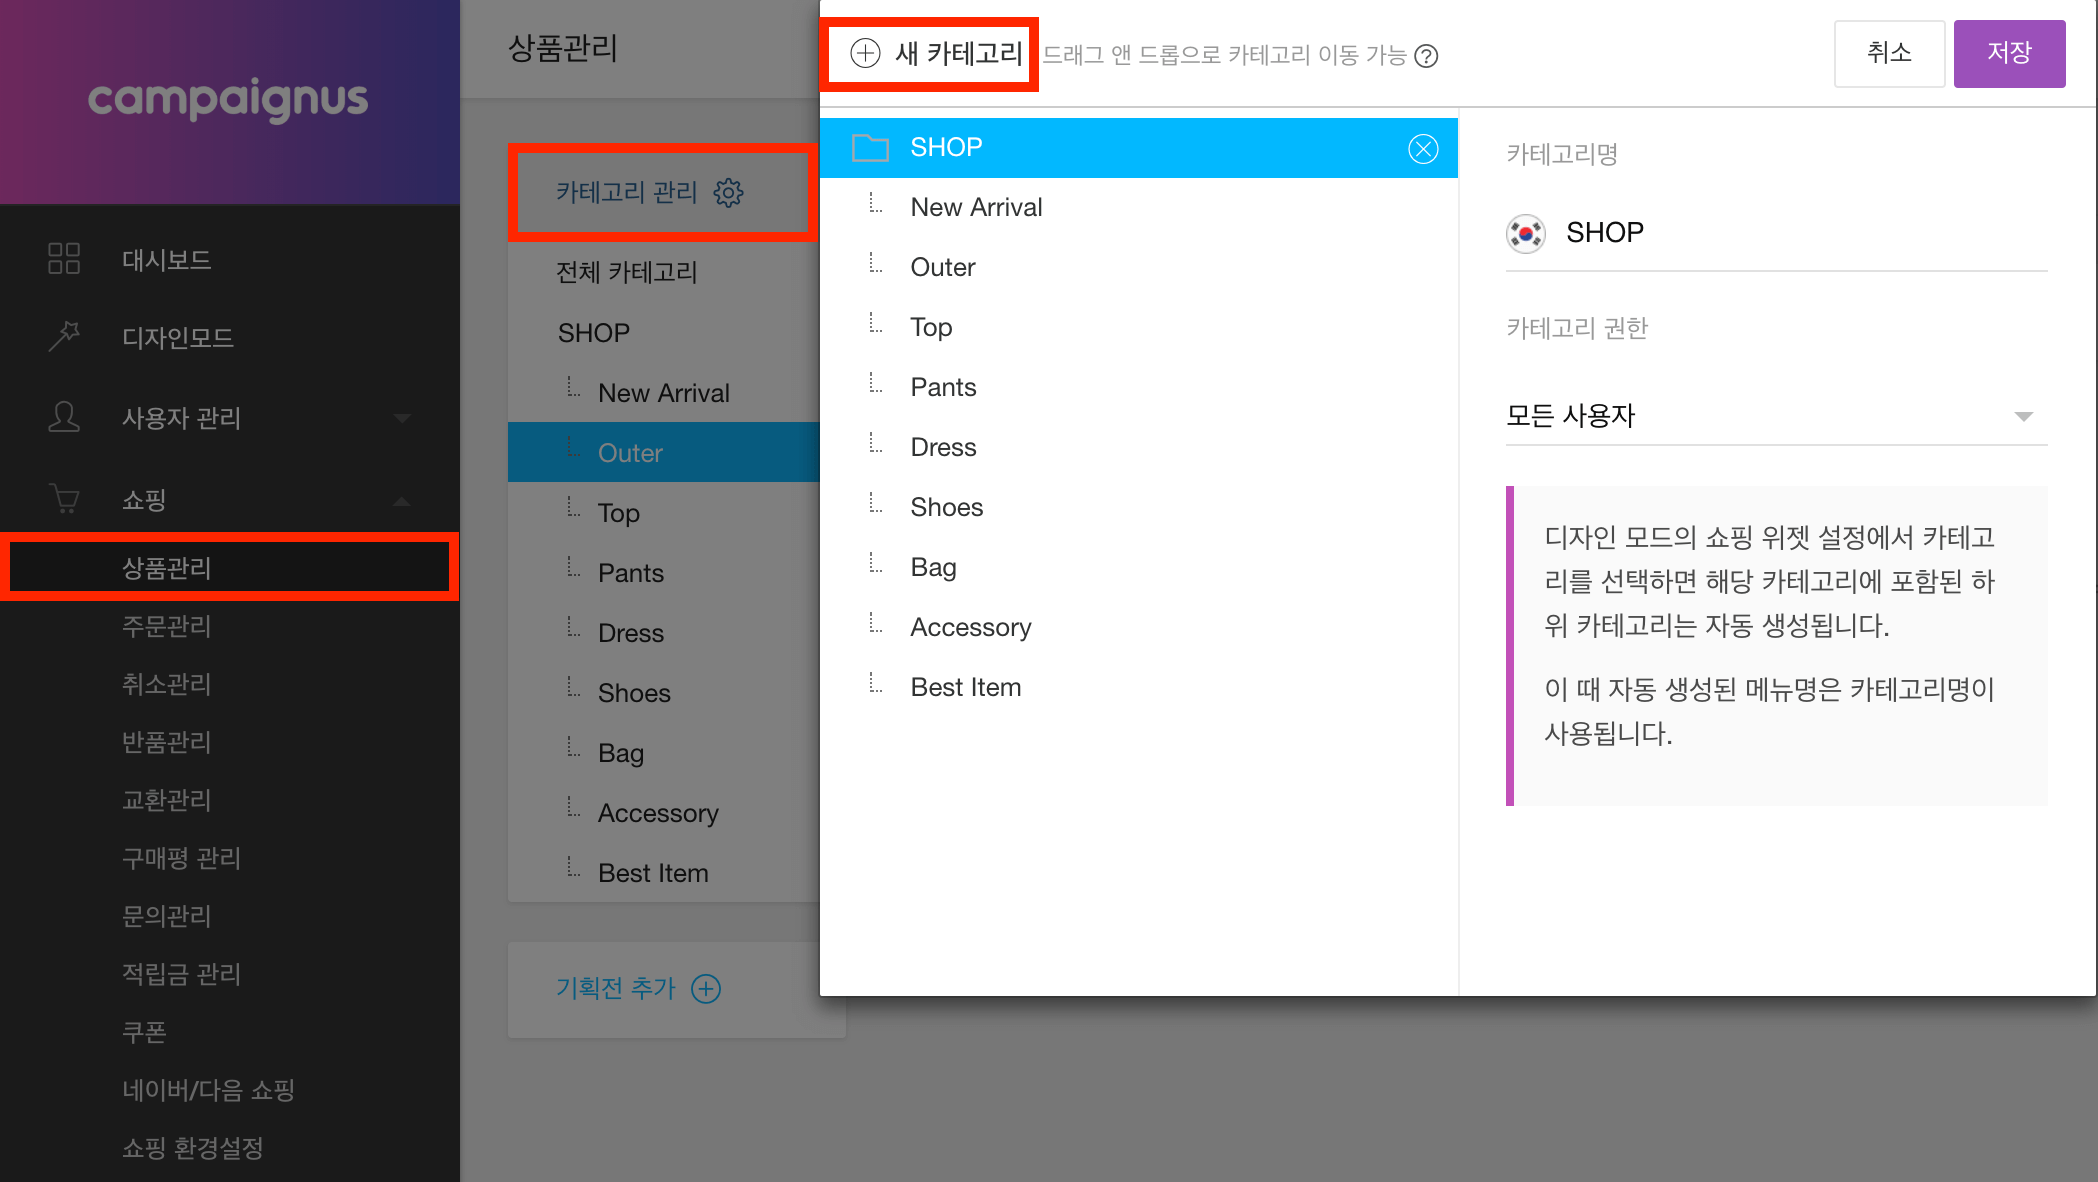Screen dimensions: 2098x1182
Task: Select New Arrival in modal category tree
Action: click(1138, 207)
